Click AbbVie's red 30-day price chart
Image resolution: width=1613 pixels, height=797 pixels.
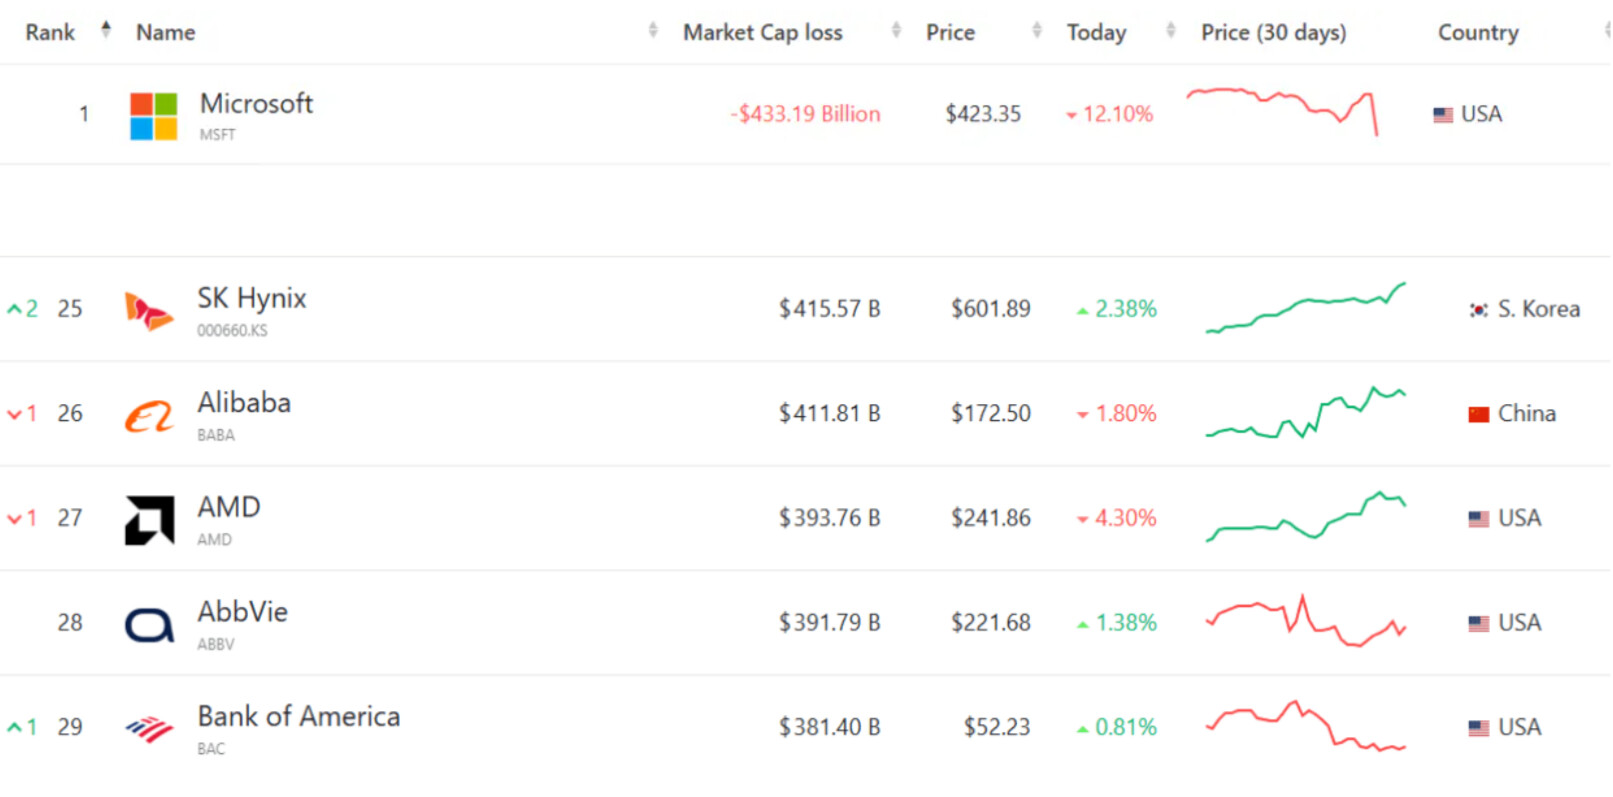(x=1305, y=621)
